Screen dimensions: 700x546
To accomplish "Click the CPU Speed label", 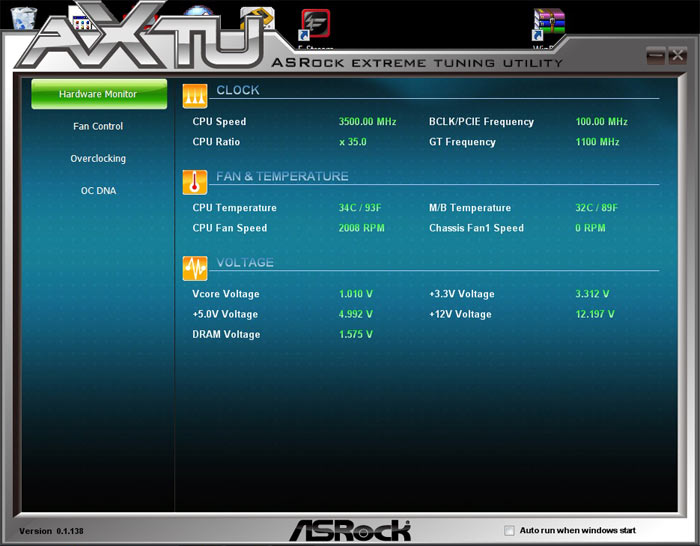I will 219,121.
